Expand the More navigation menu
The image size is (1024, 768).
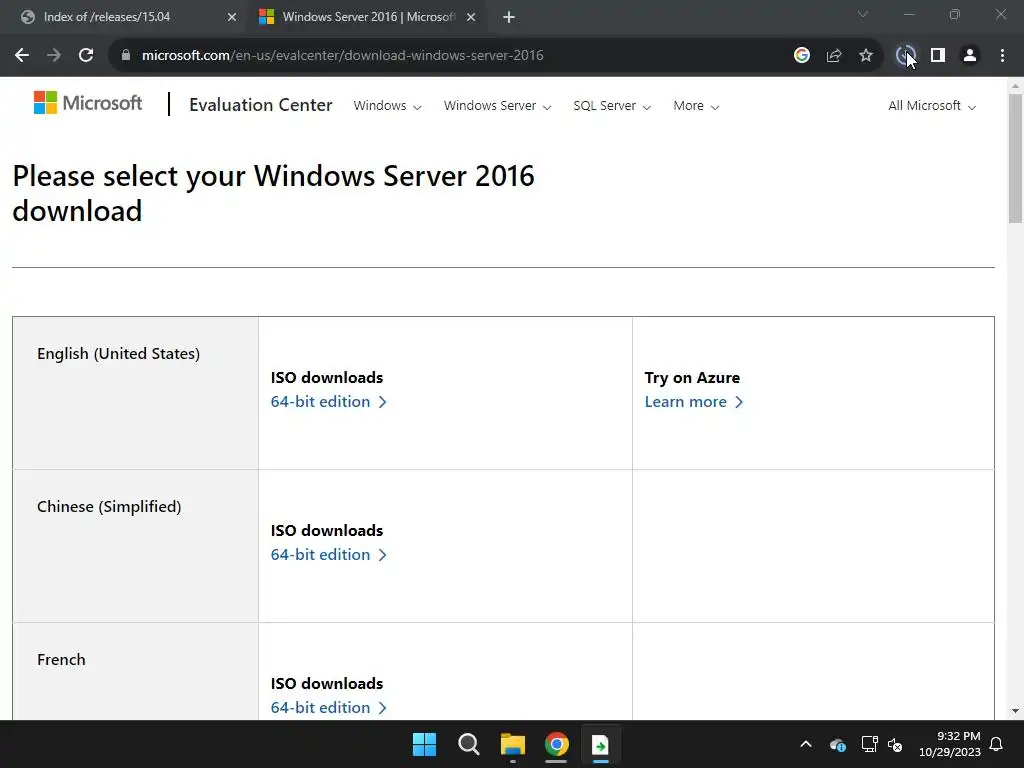[696, 106]
